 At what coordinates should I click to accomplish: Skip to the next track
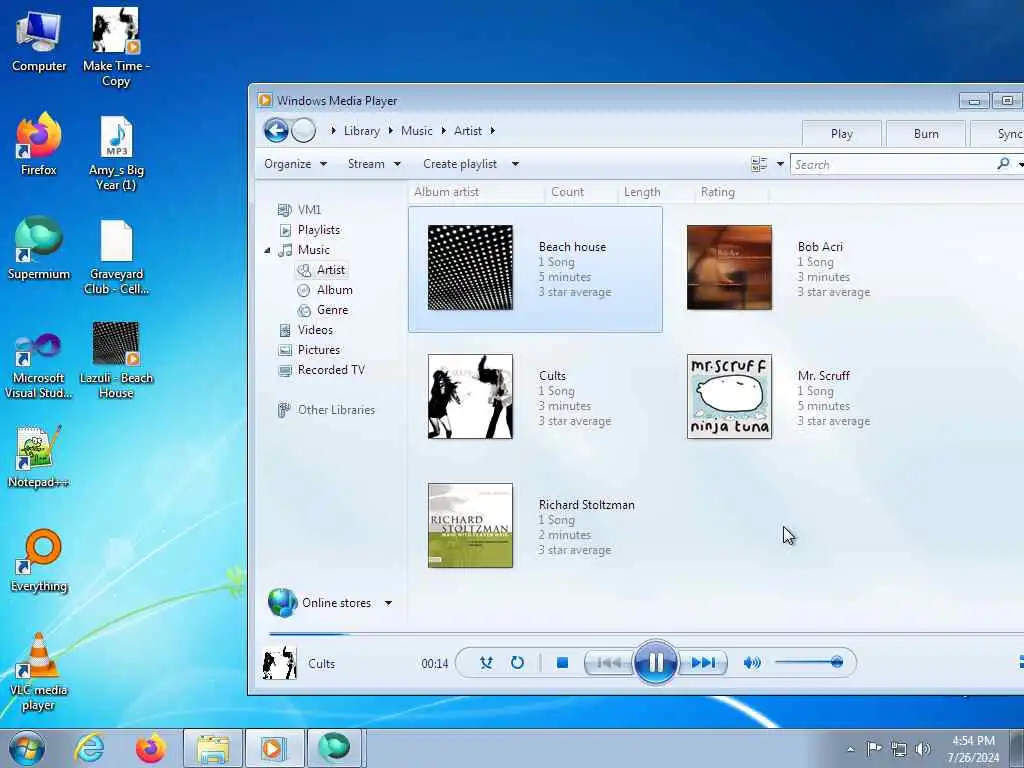(x=703, y=663)
